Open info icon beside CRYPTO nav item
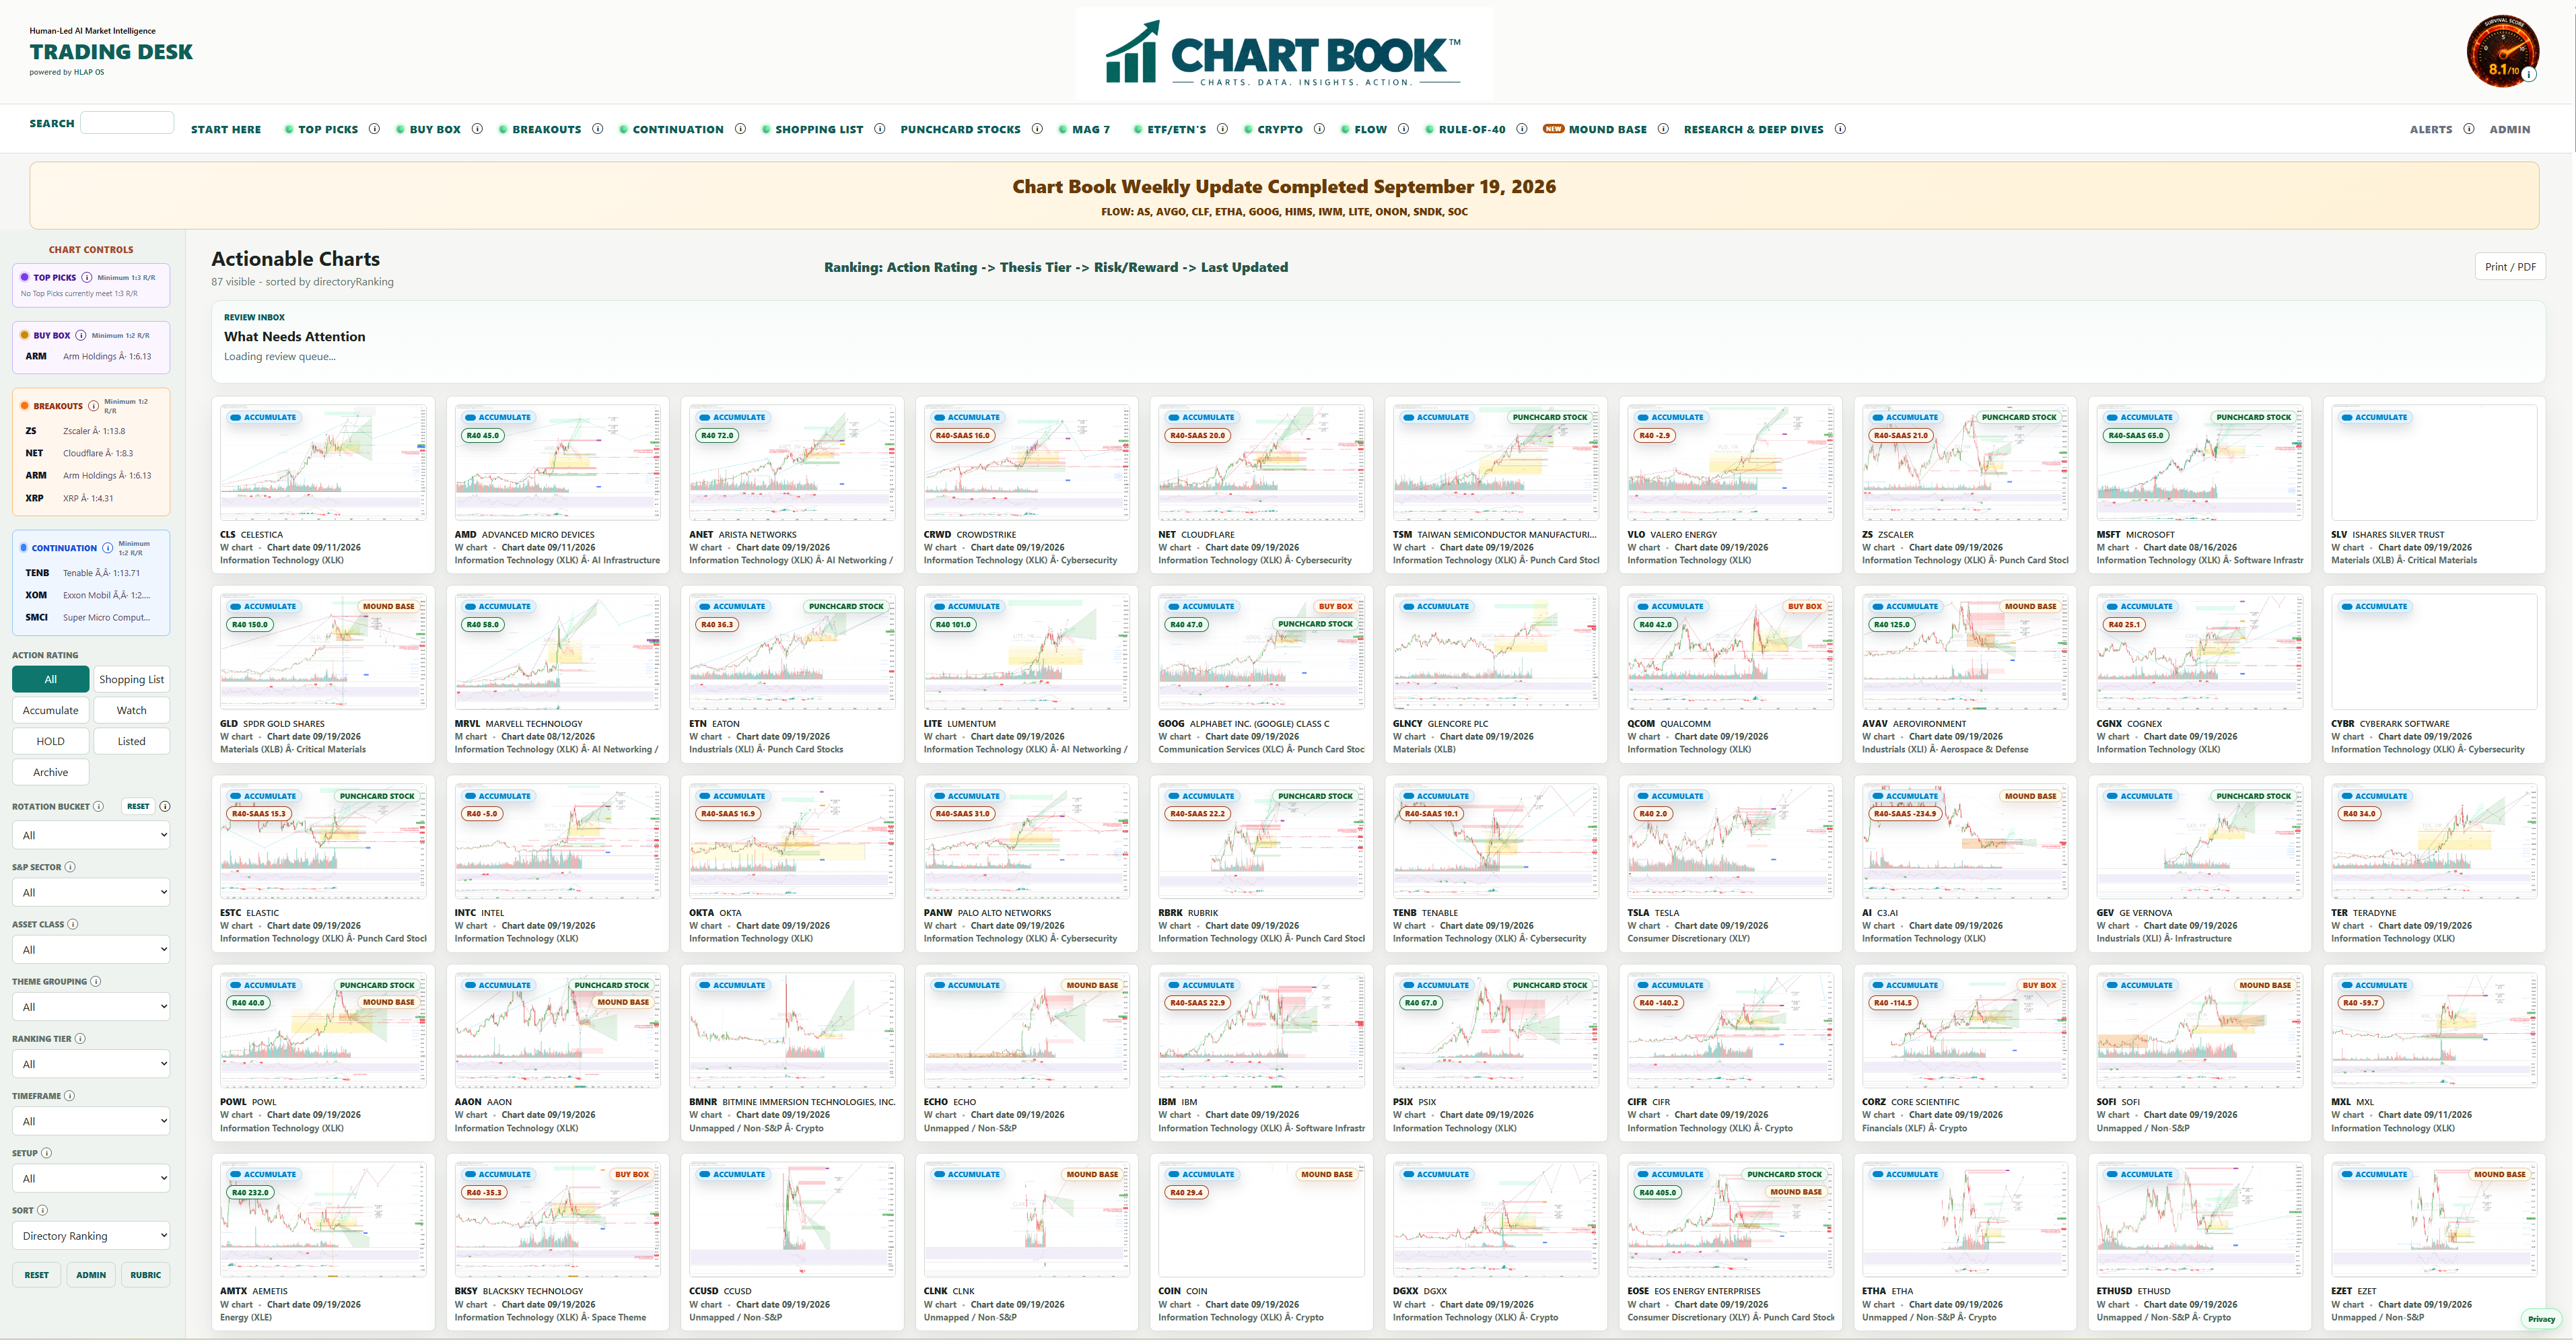The height and width of the screenshot is (1340, 2576). (x=1319, y=129)
